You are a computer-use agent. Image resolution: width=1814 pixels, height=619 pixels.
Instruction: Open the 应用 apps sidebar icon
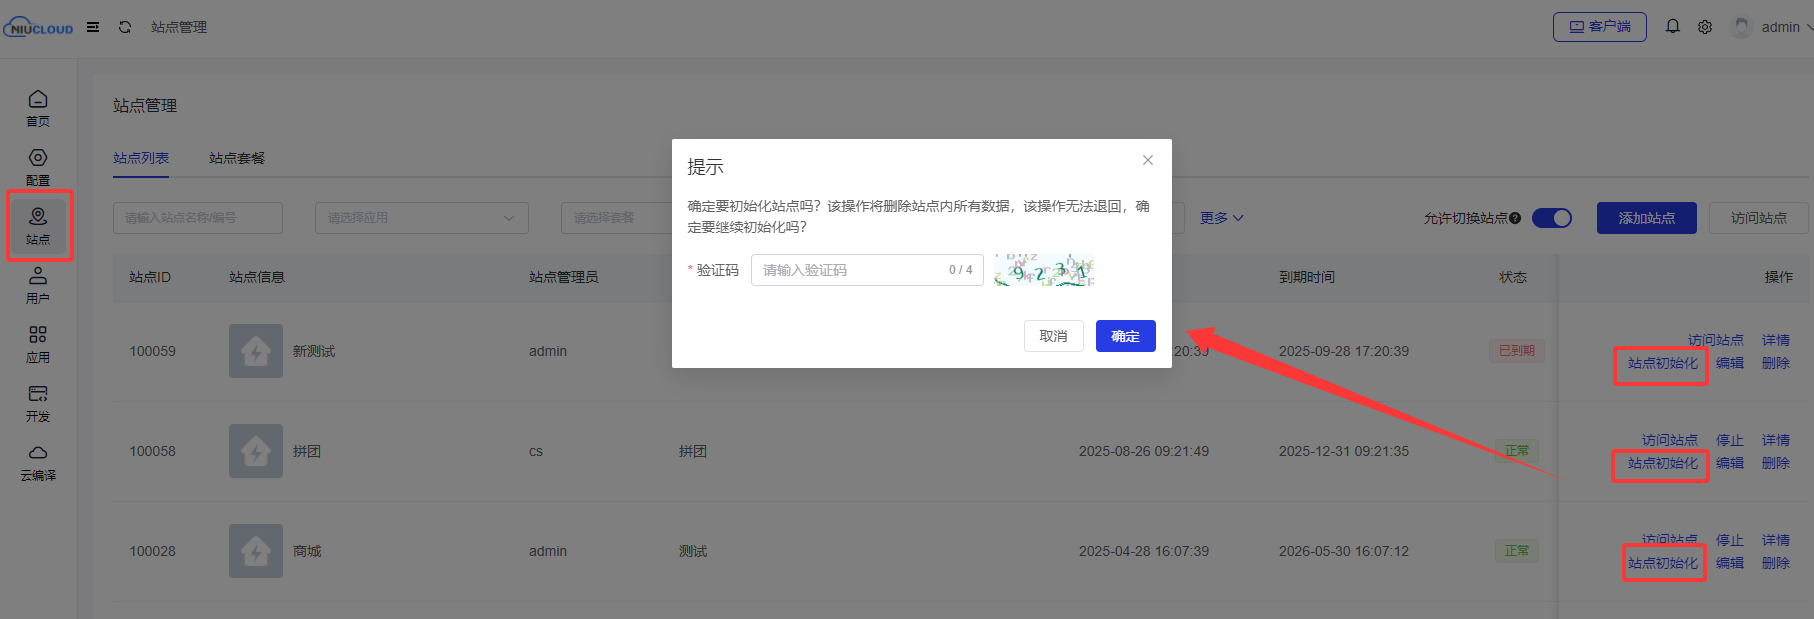pos(38,343)
